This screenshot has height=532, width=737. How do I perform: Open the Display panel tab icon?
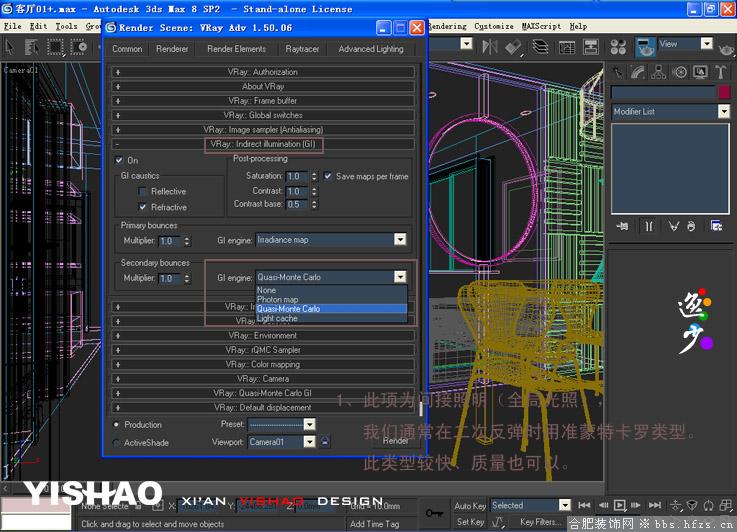(x=700, y=72)
